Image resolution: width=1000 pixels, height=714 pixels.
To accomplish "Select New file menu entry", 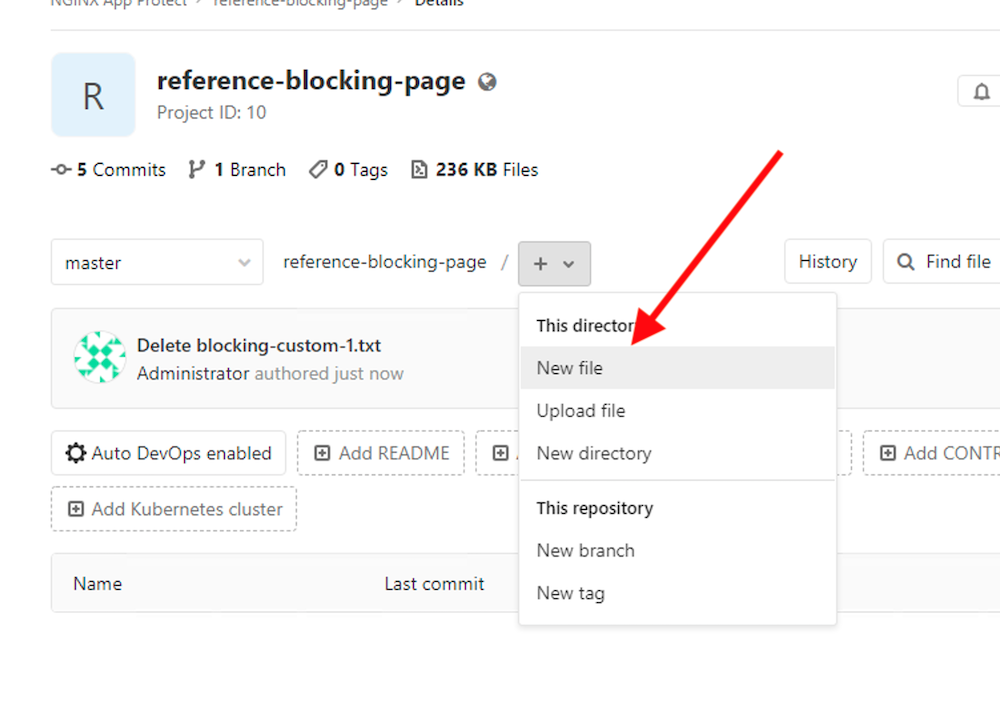I will pos(677,368).
